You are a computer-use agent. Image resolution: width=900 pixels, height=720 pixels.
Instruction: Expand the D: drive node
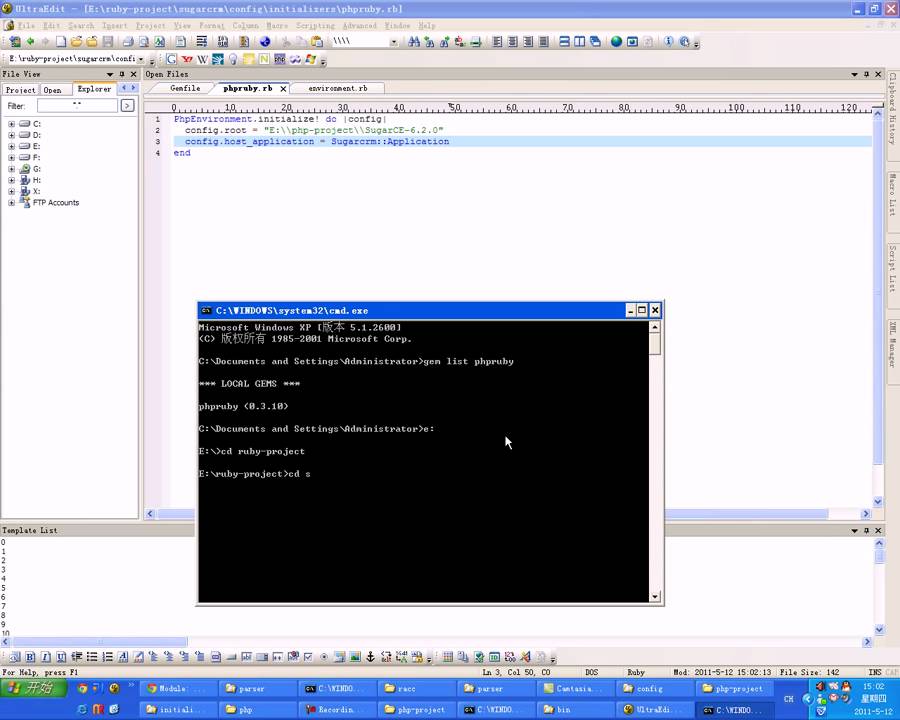pyautogui.click(x=11, y=135)
